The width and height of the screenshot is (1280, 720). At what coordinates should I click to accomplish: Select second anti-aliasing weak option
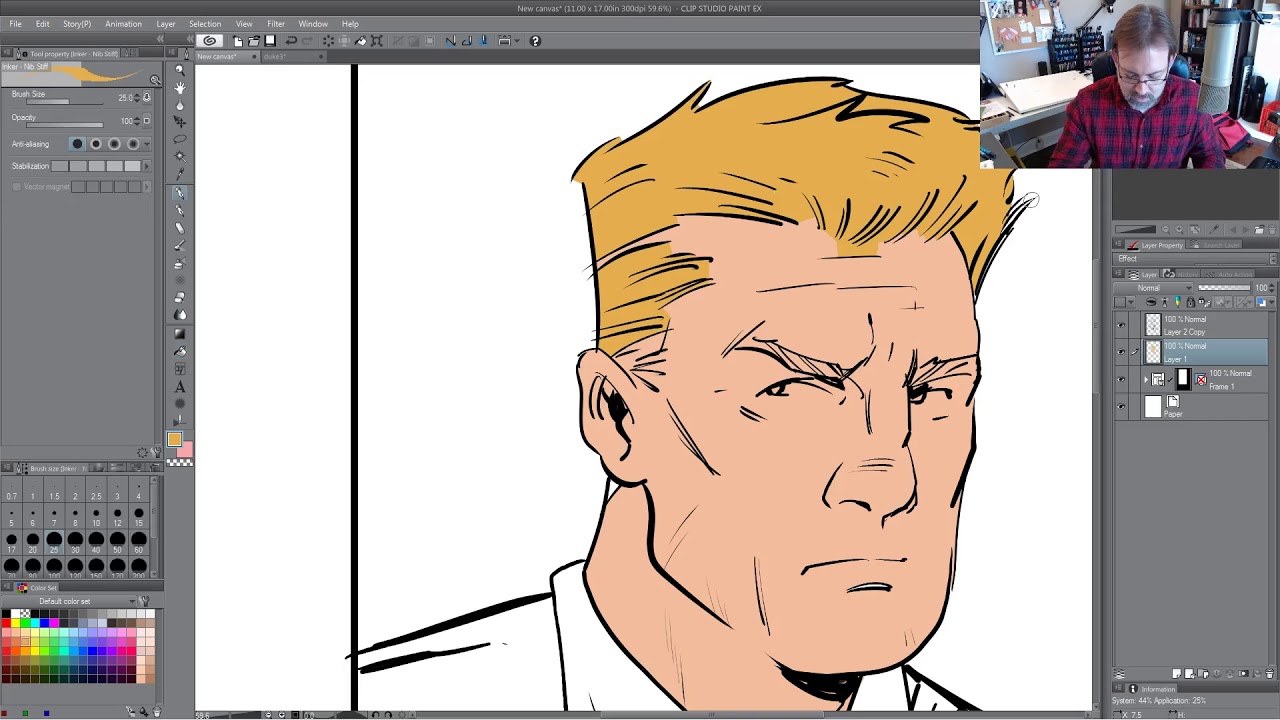(96, 144)
